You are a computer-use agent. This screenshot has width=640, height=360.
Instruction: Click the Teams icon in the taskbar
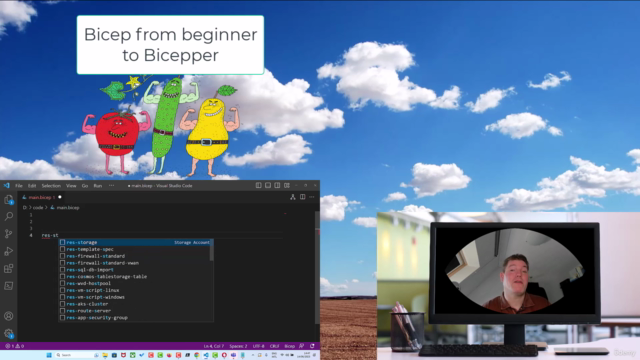(x=233, y=355)
